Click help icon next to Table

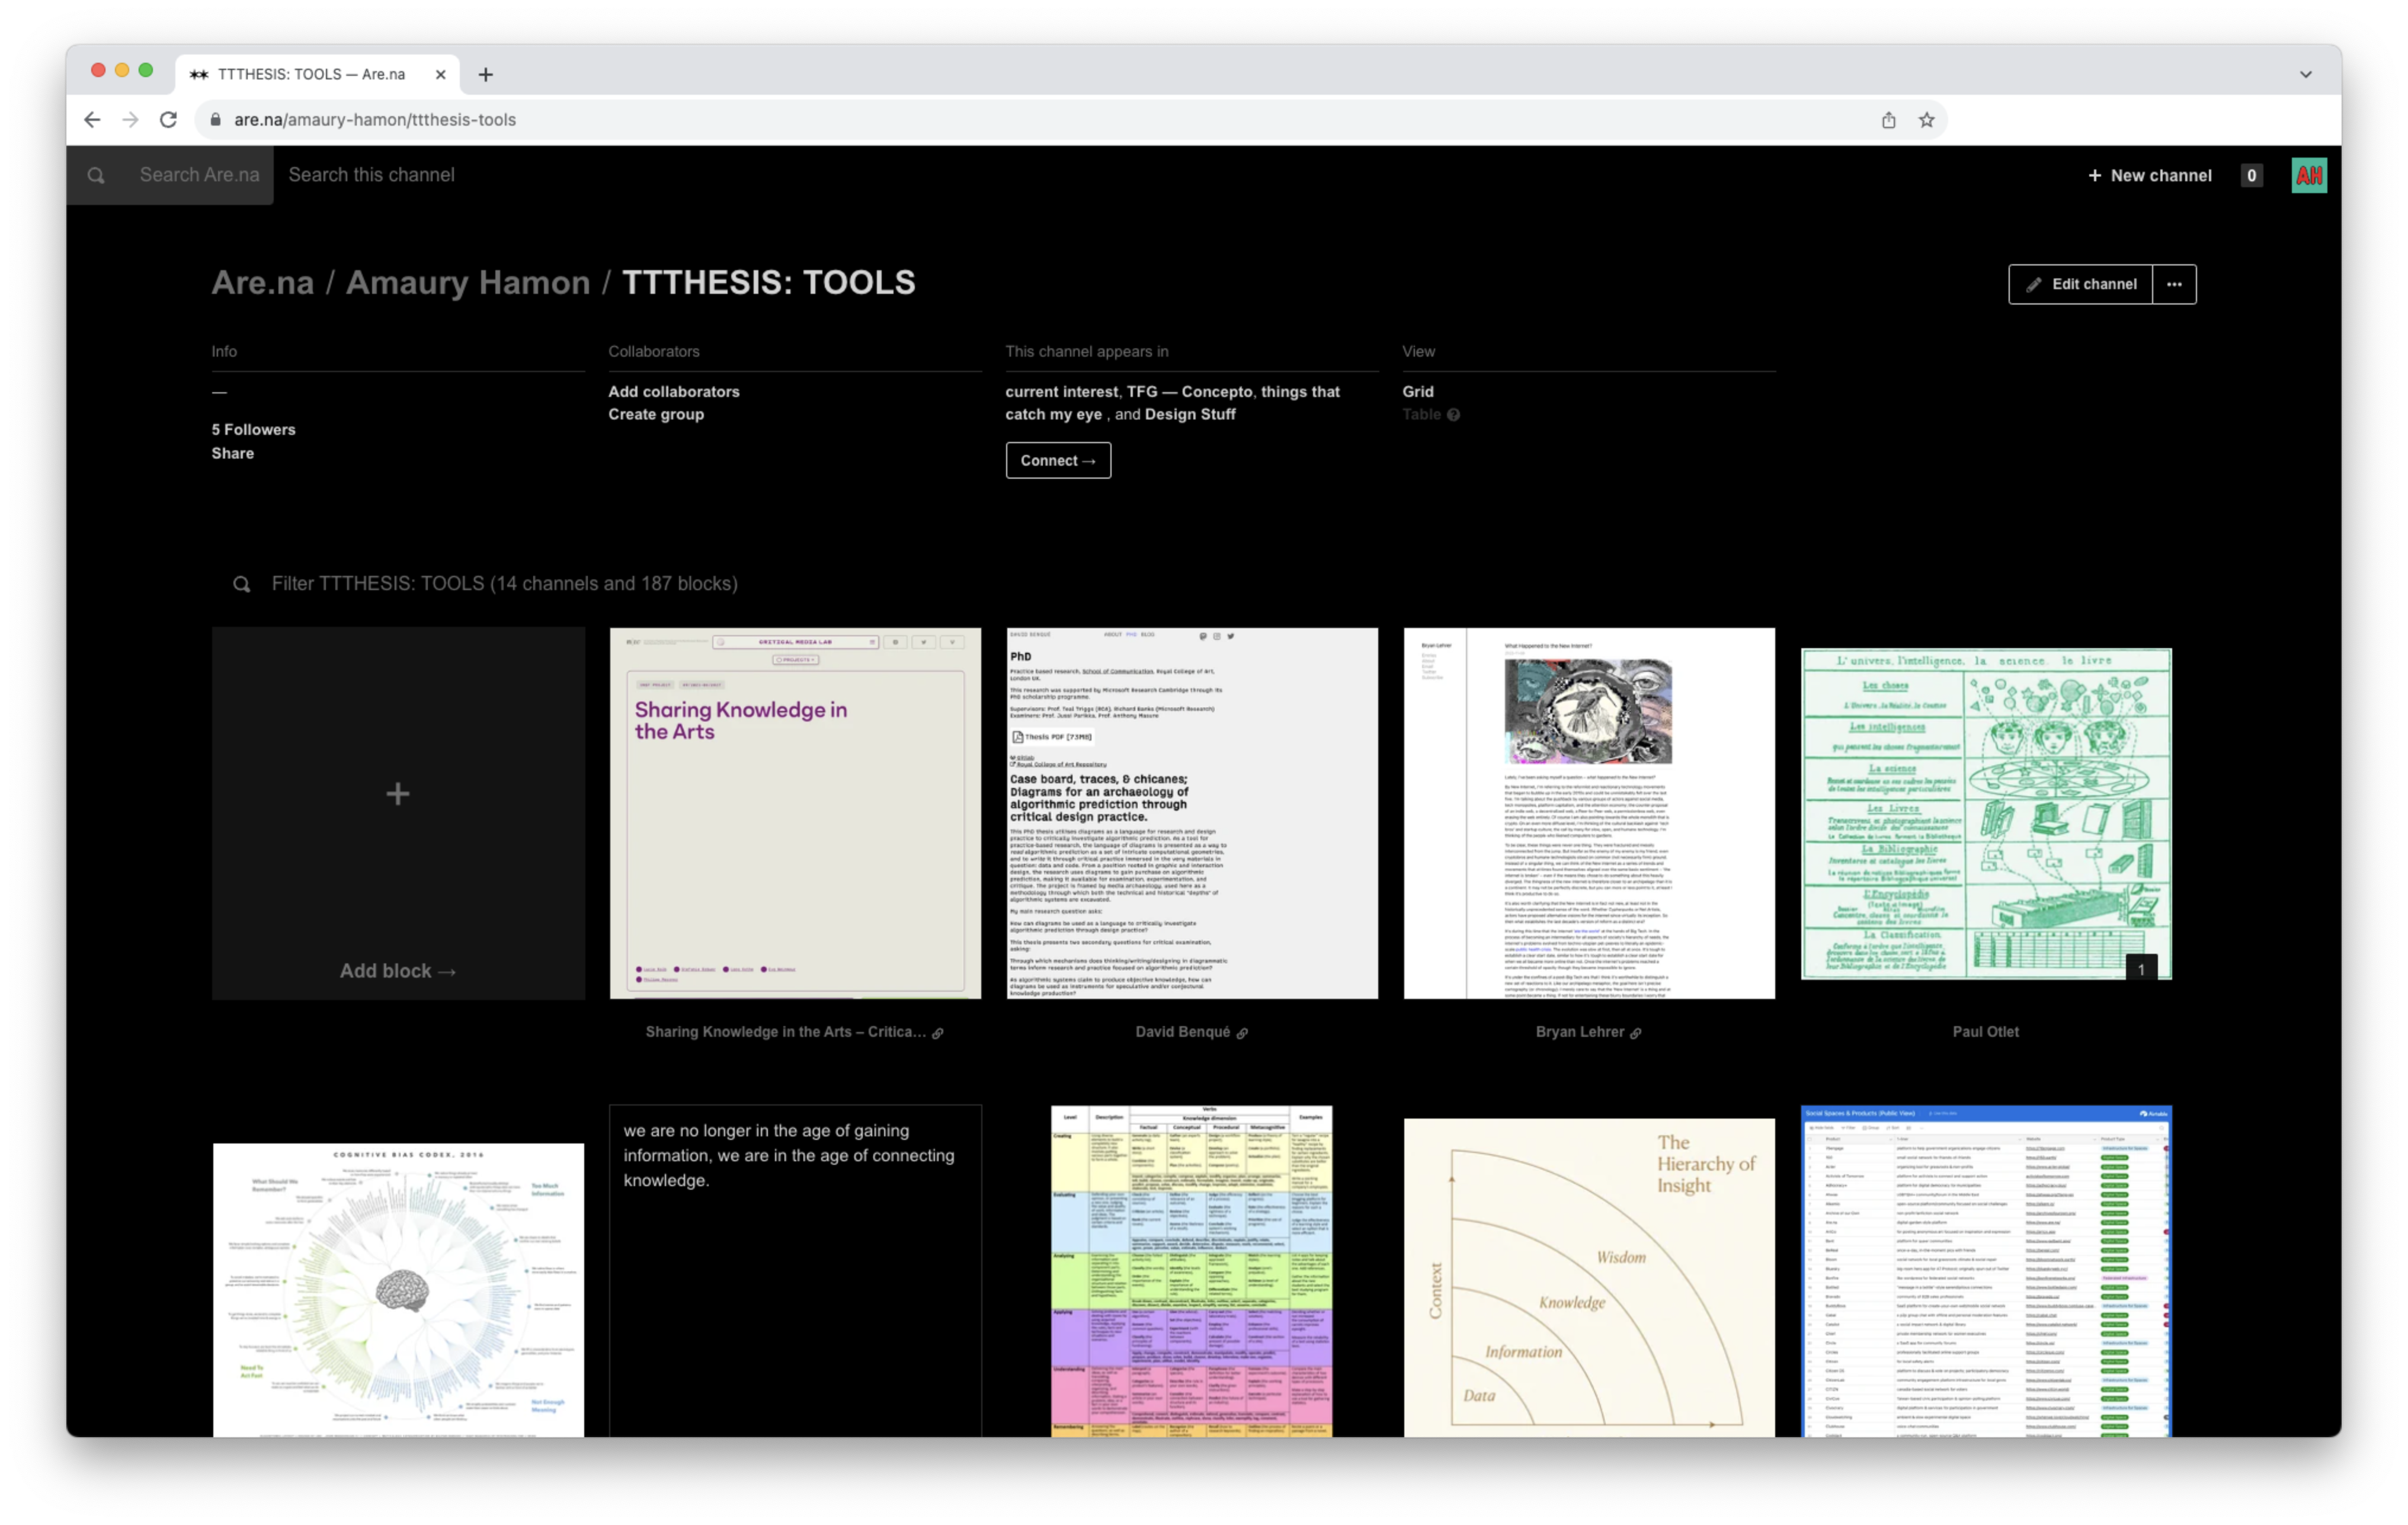(x=1453, y=415)
